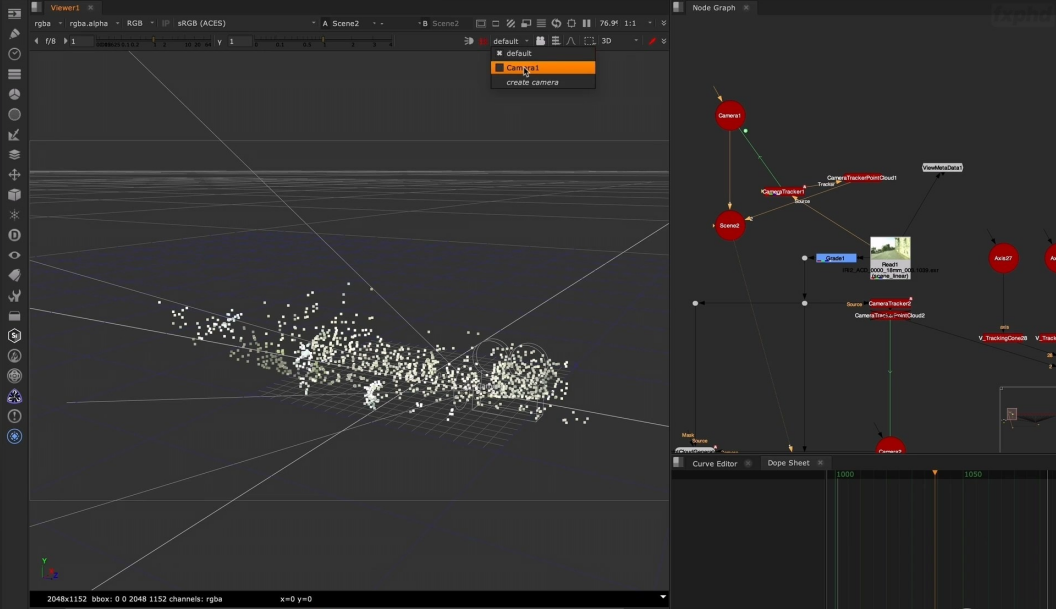
Task: Open the Transform nodes move icon
Action: coord(14,174)
